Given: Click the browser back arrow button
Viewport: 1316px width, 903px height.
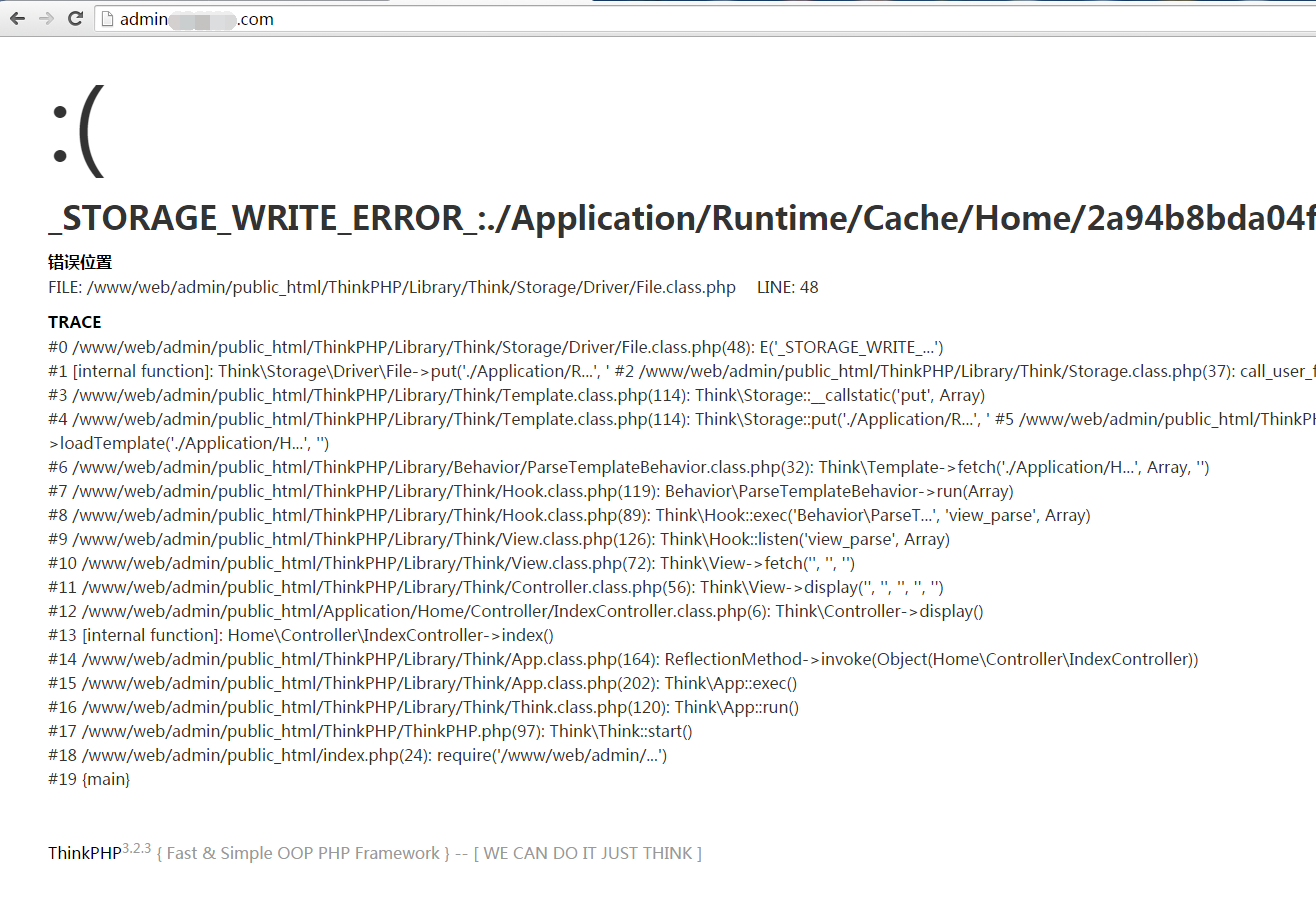Looking at the screenshot, I should (x=17, y=18).
